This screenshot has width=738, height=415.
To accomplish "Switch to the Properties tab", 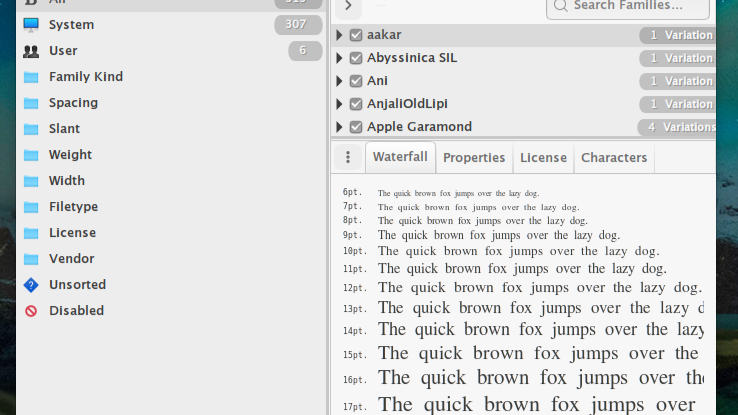I will point(474,158).
